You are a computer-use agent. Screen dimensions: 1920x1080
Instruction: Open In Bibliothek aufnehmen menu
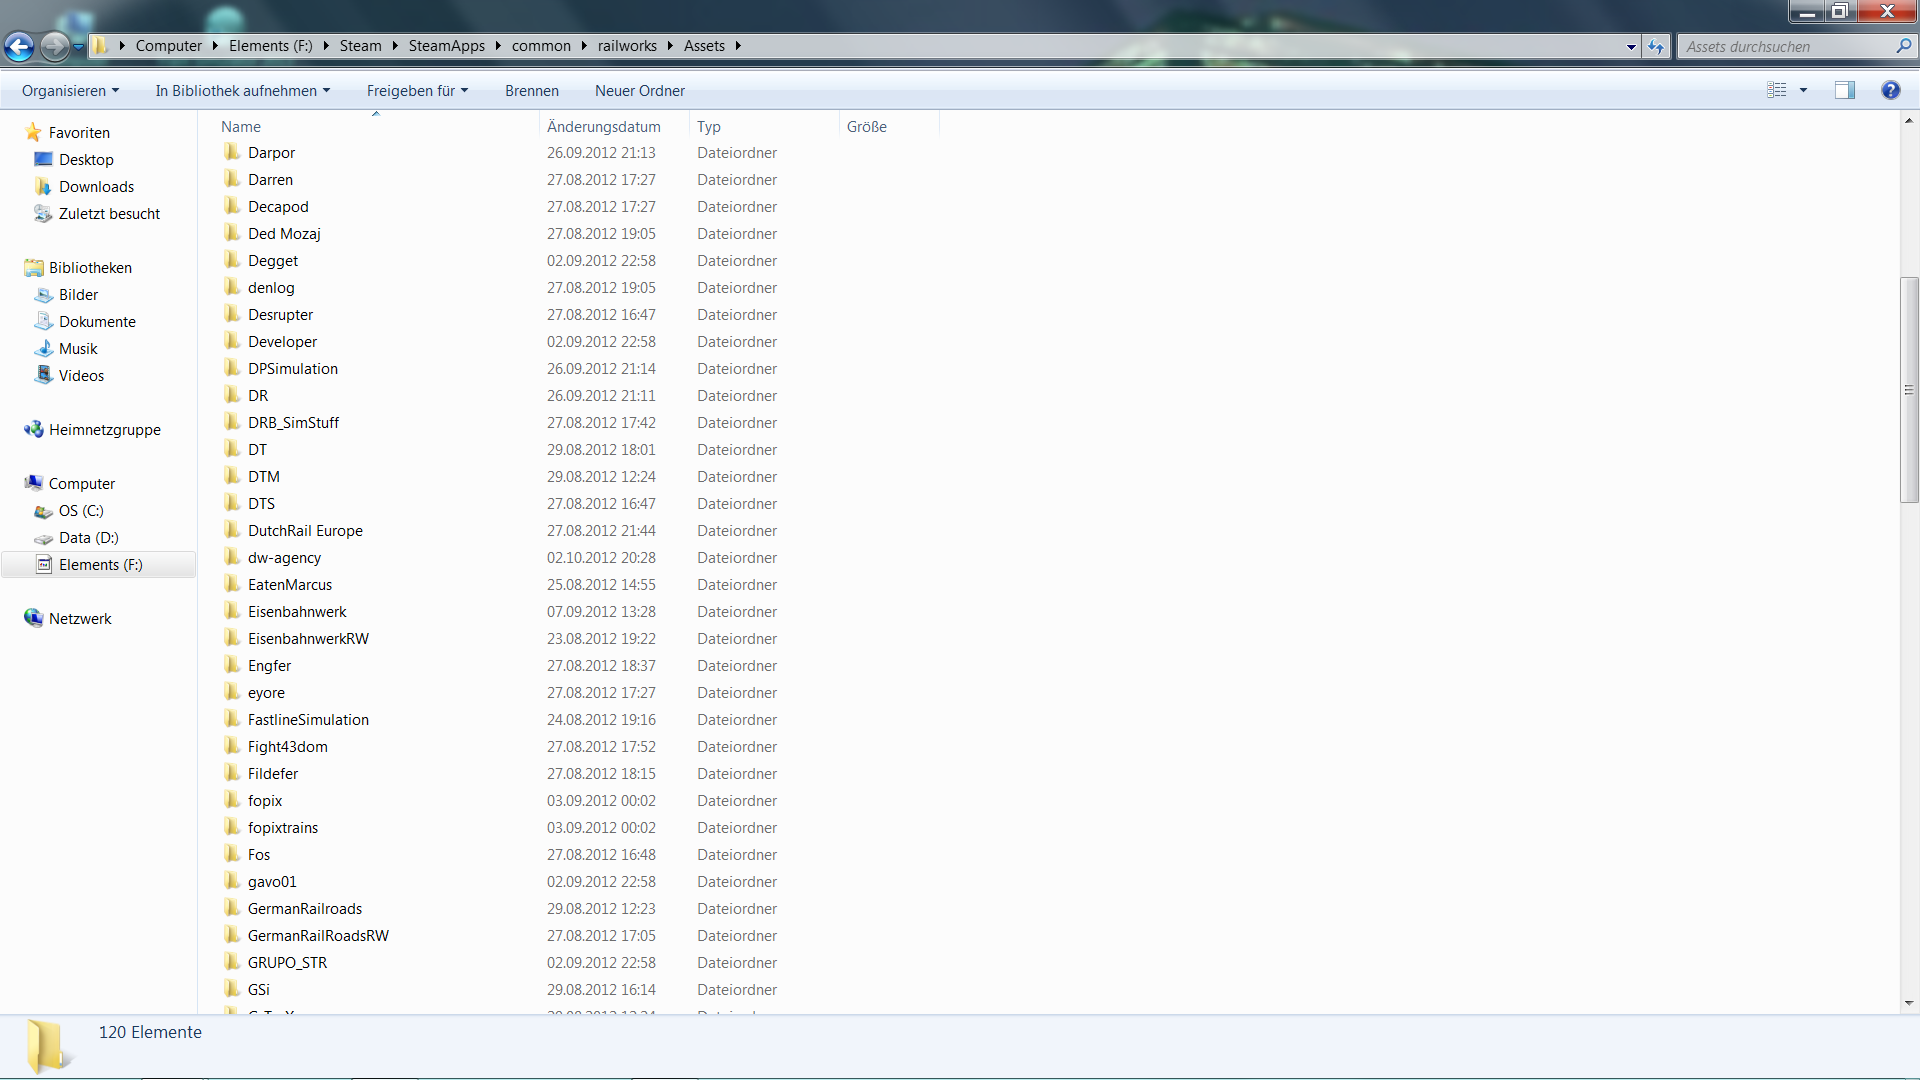click(242, 91)
